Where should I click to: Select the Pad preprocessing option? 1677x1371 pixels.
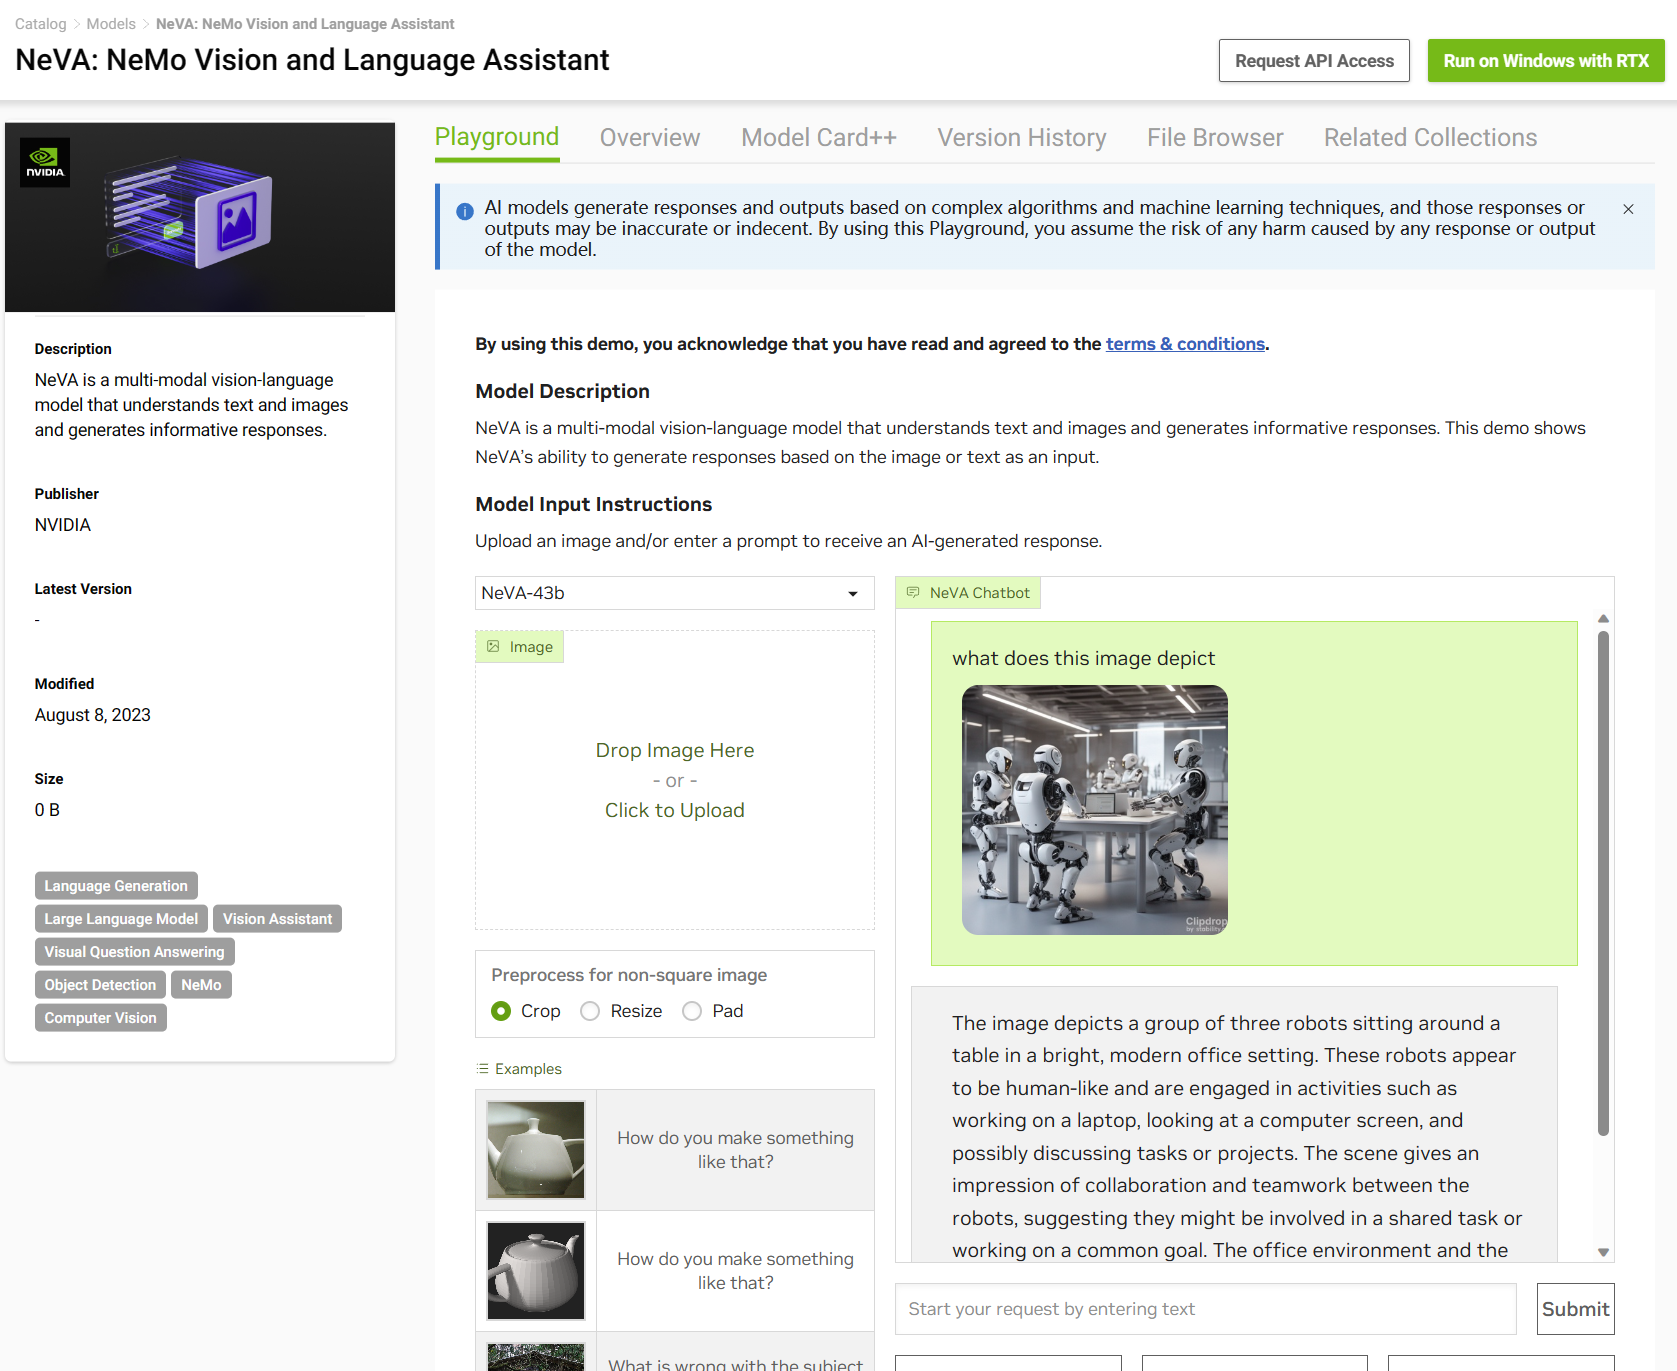tap(692, 1011)
